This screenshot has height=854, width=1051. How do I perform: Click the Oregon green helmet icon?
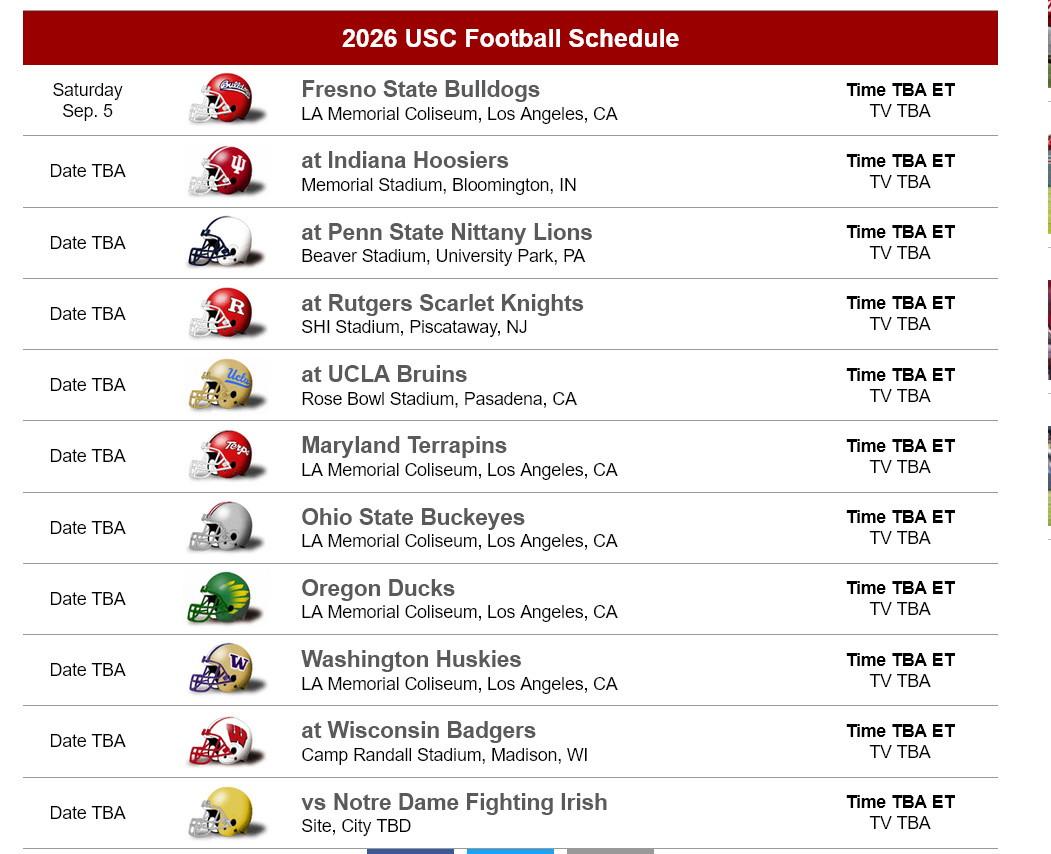pyautogui.click(x=227, y=598)
